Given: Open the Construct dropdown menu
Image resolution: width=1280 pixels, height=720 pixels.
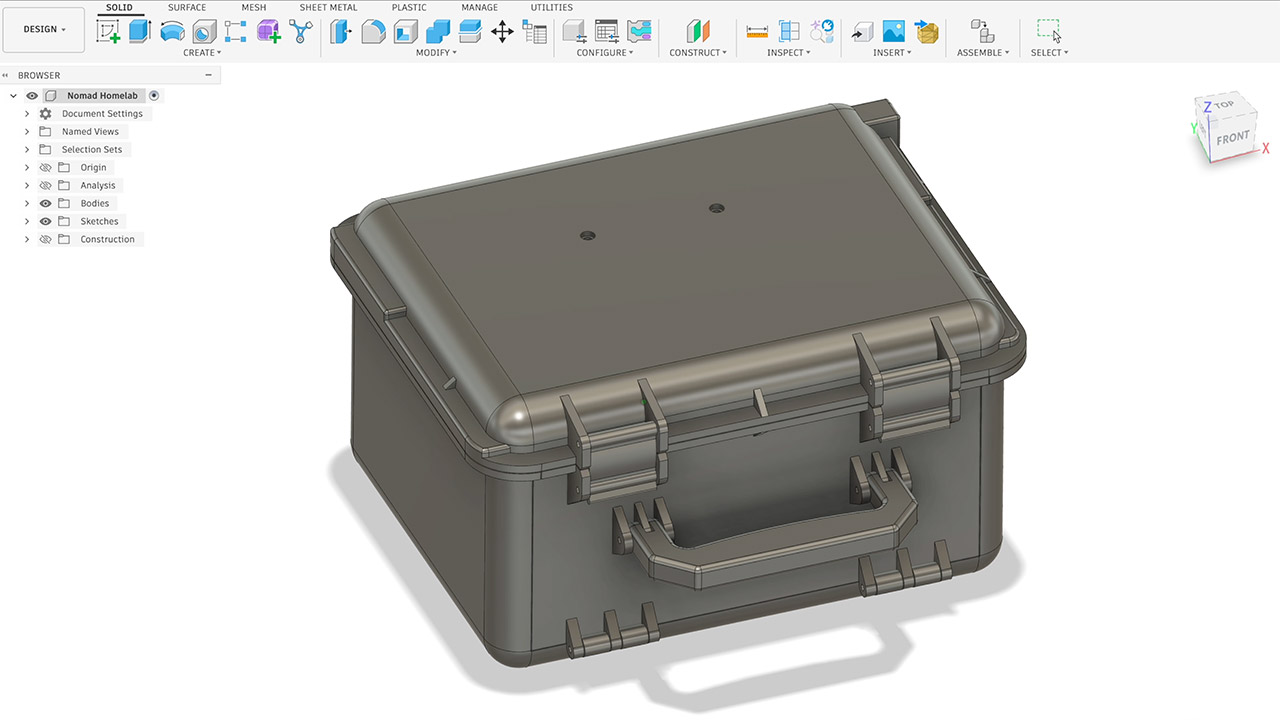Looking at the screenshot, I should click(x=698, y=53).
